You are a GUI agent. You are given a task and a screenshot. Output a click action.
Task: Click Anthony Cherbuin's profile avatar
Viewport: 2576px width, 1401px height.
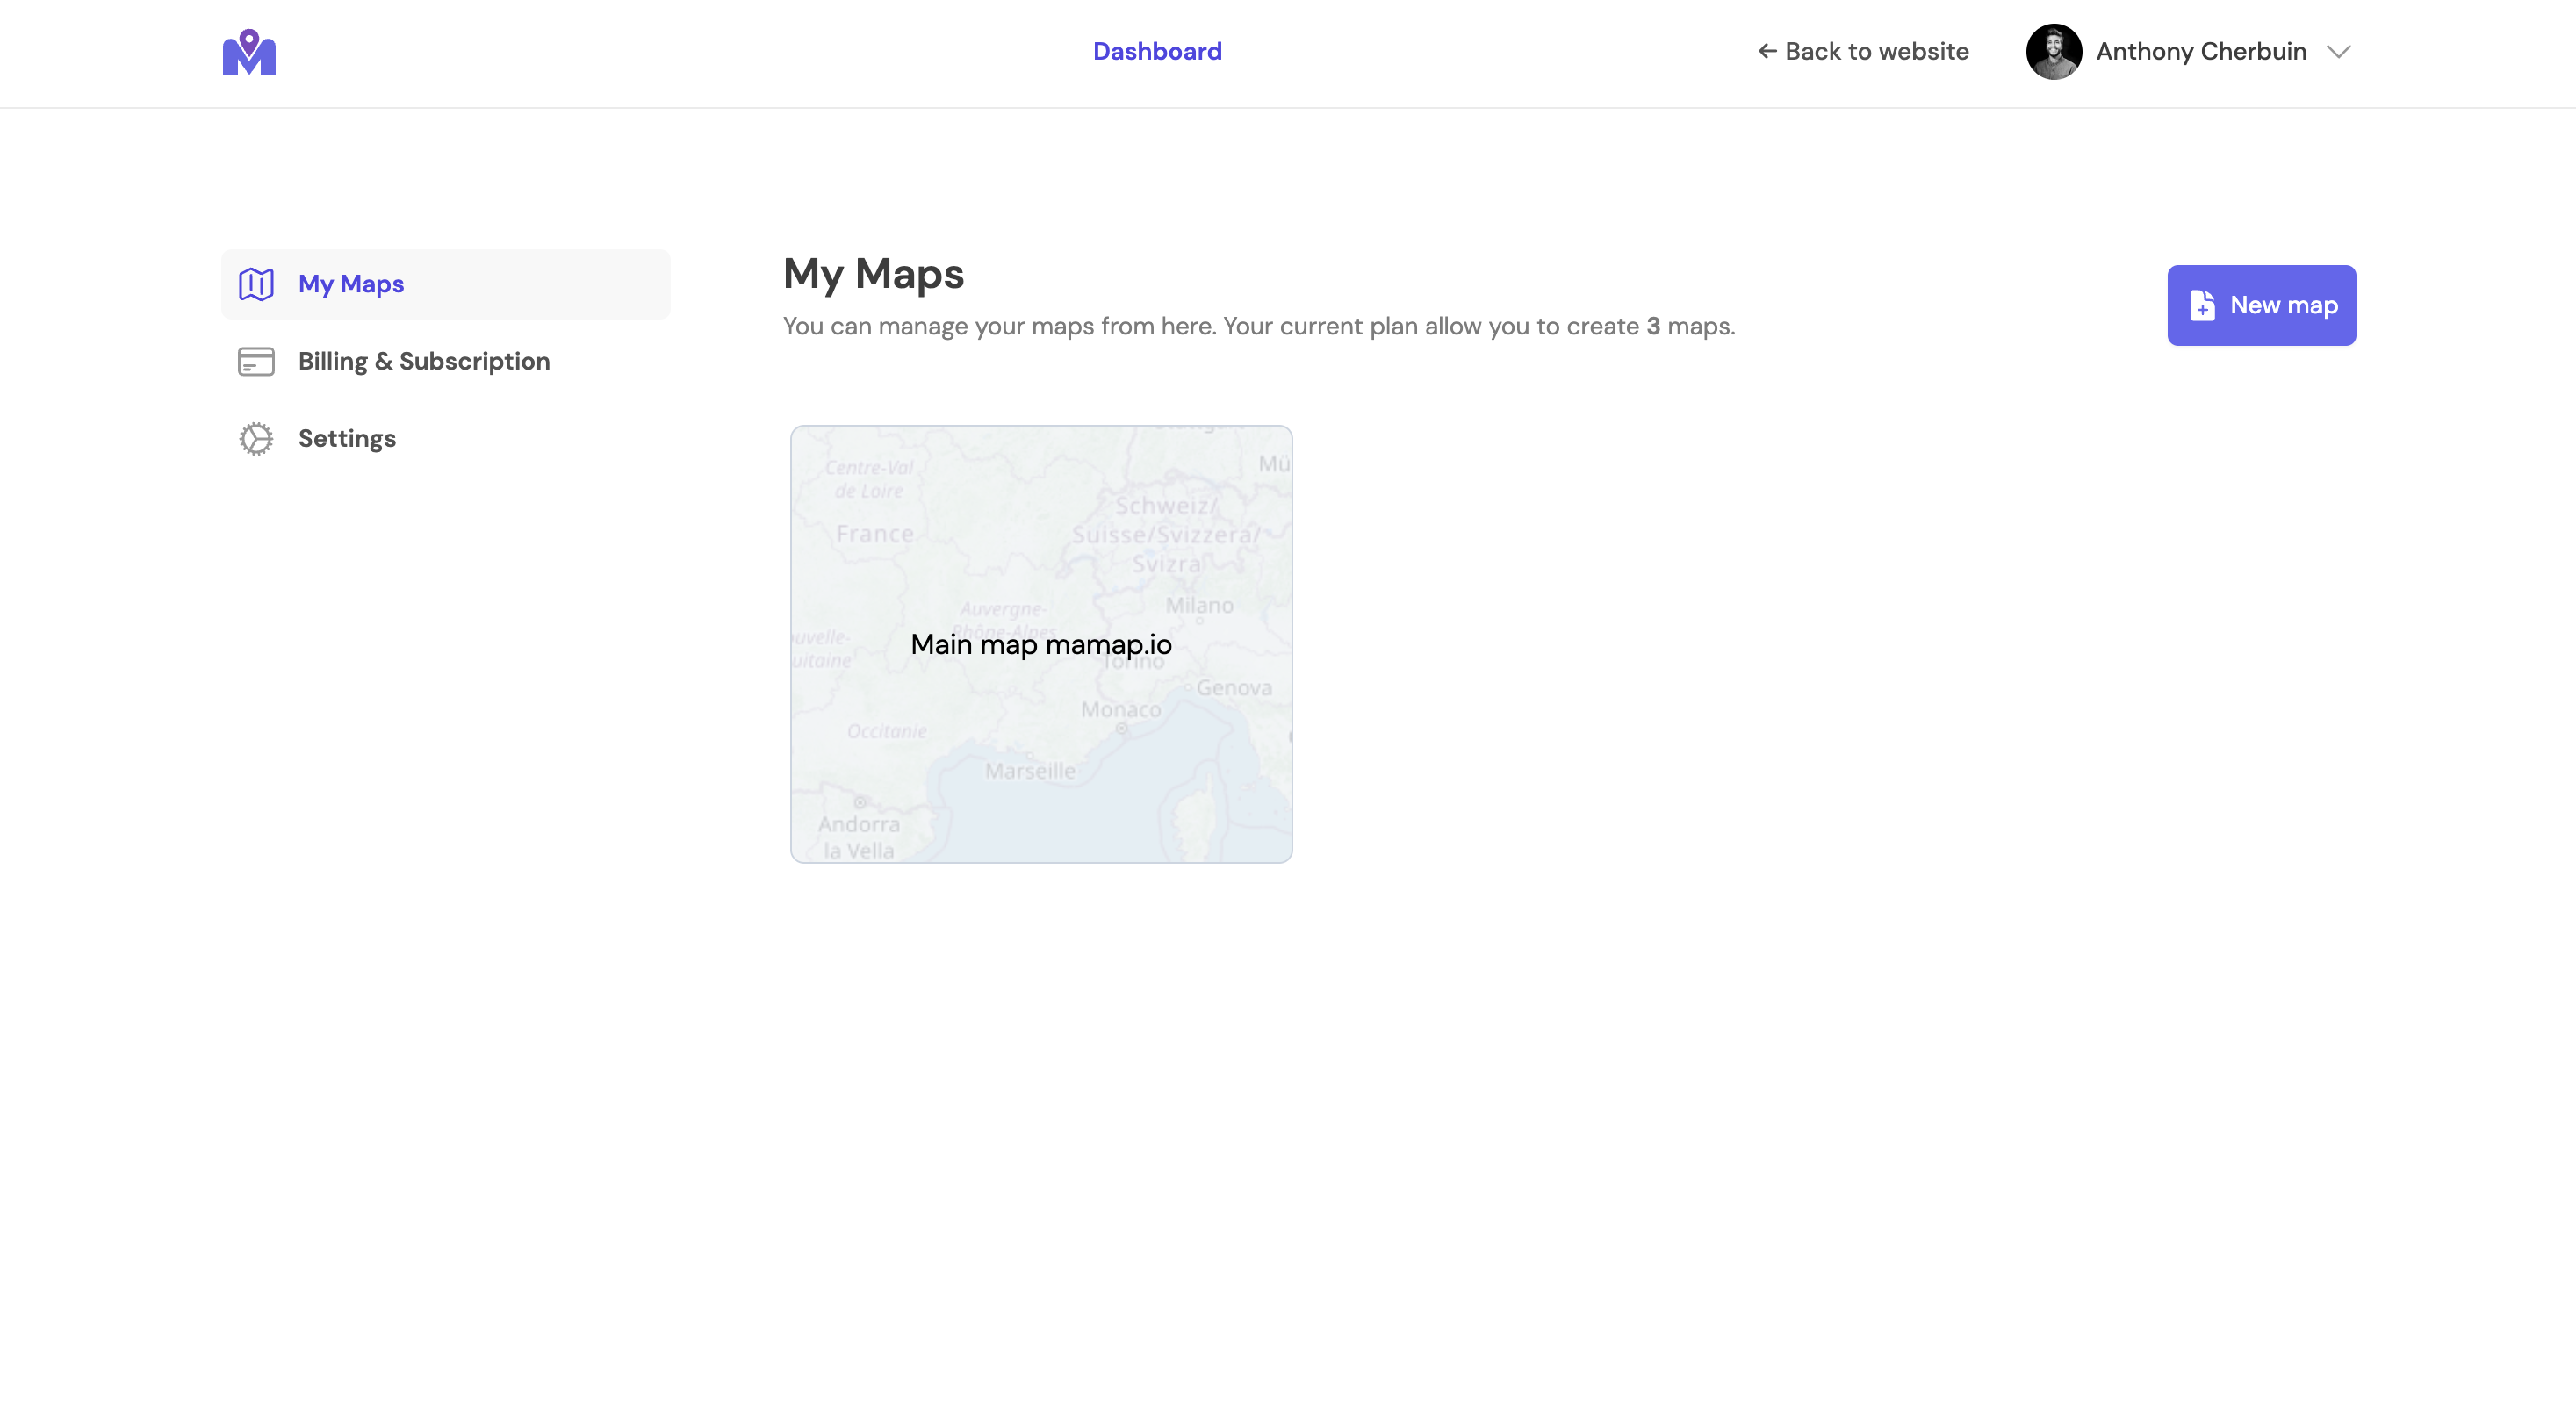[2053, 51]
